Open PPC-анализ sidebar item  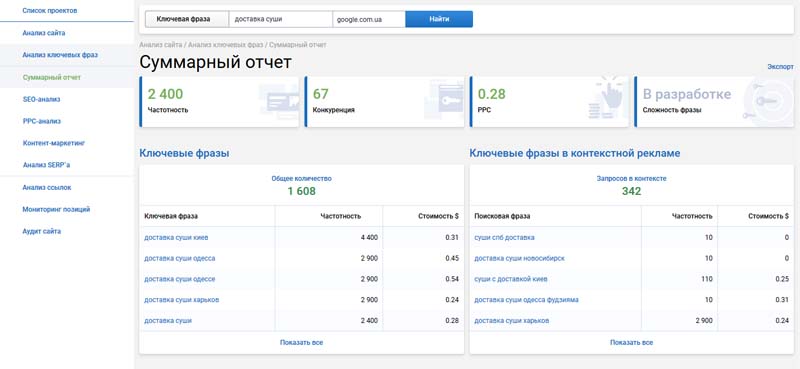tap(42, 121)
